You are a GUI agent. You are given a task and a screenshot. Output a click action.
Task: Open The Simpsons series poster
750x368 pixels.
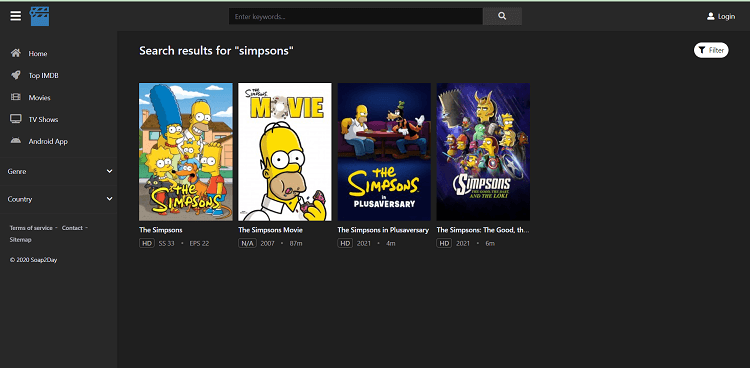(186, 152)
